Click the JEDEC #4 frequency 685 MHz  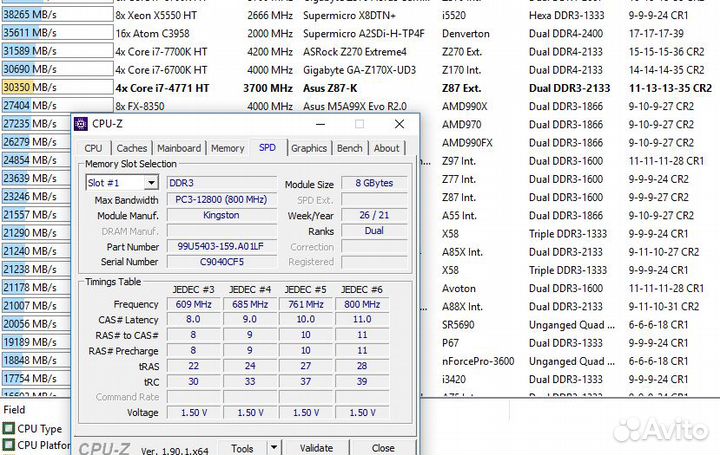click(x=250, y=304)
